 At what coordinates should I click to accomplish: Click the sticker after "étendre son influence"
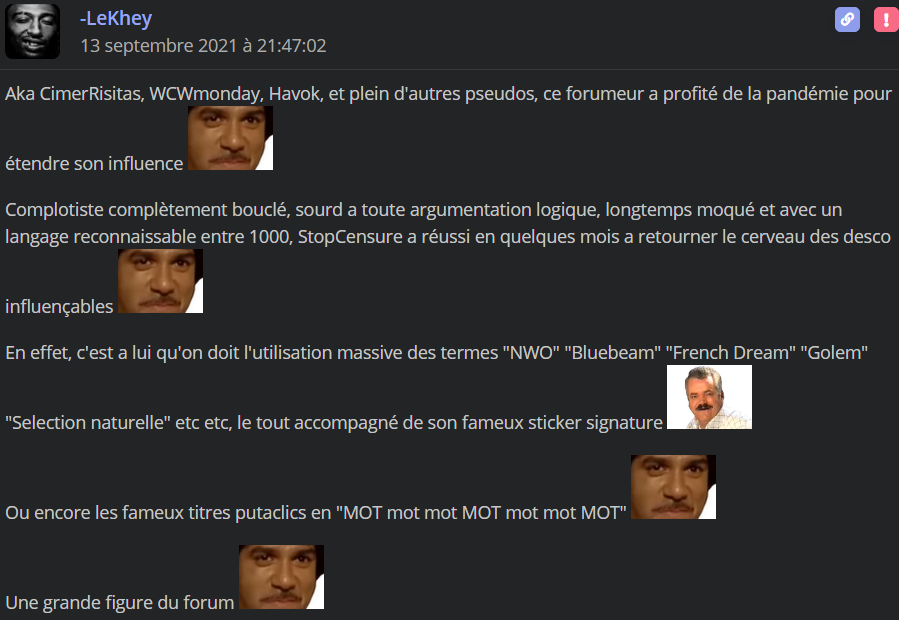coord(230,138)
